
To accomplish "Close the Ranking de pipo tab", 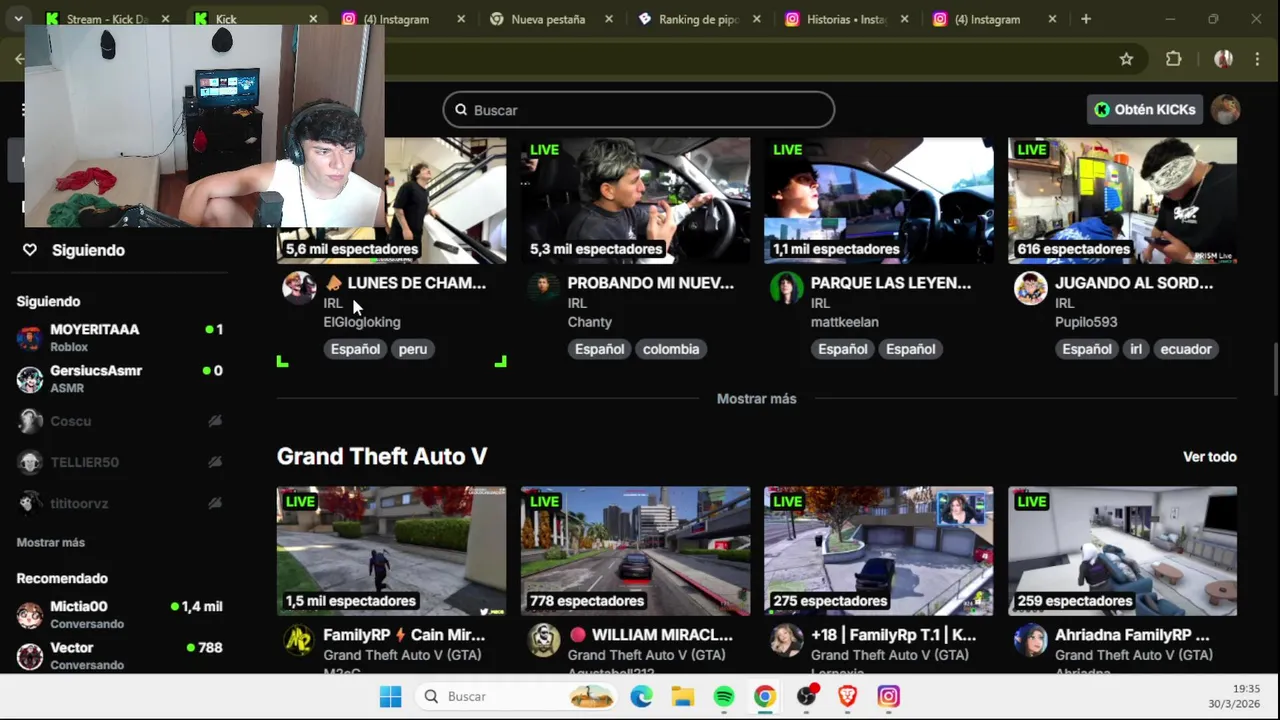I will coord(757,19).
